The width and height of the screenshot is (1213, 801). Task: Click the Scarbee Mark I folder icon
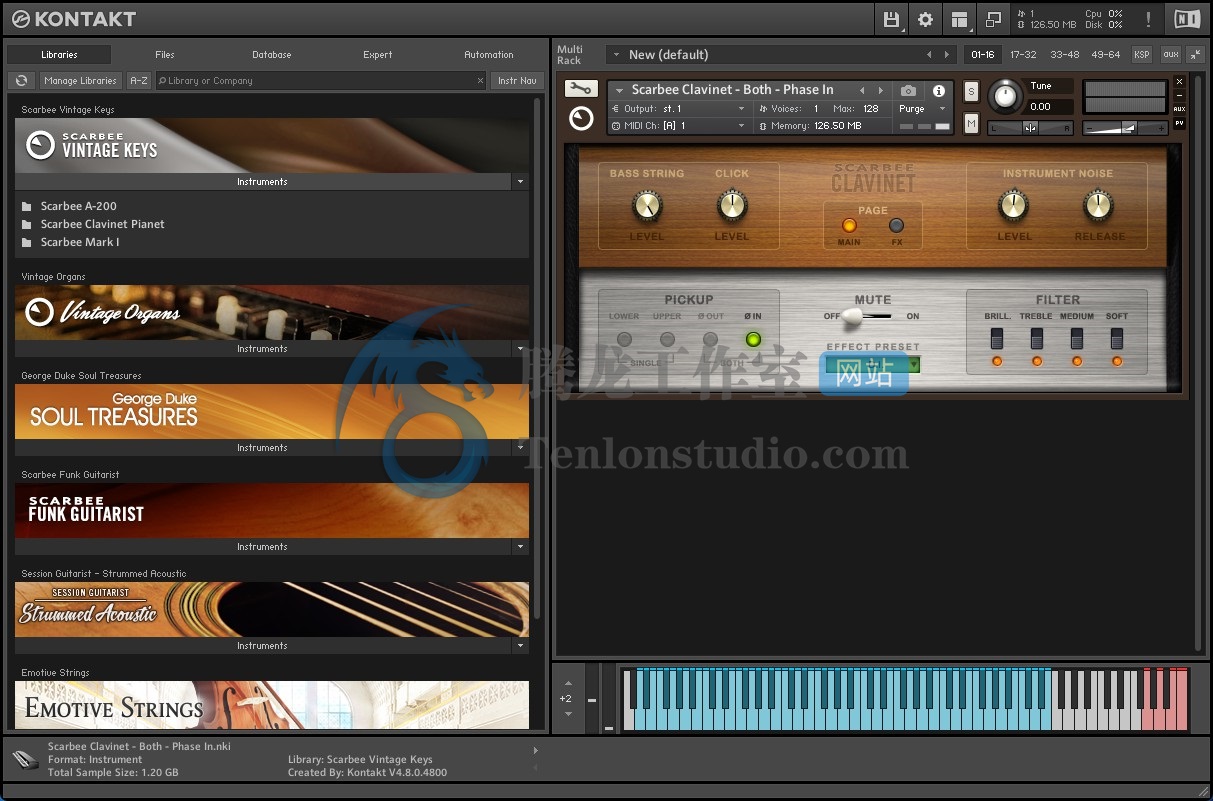(x=27, y=243)
